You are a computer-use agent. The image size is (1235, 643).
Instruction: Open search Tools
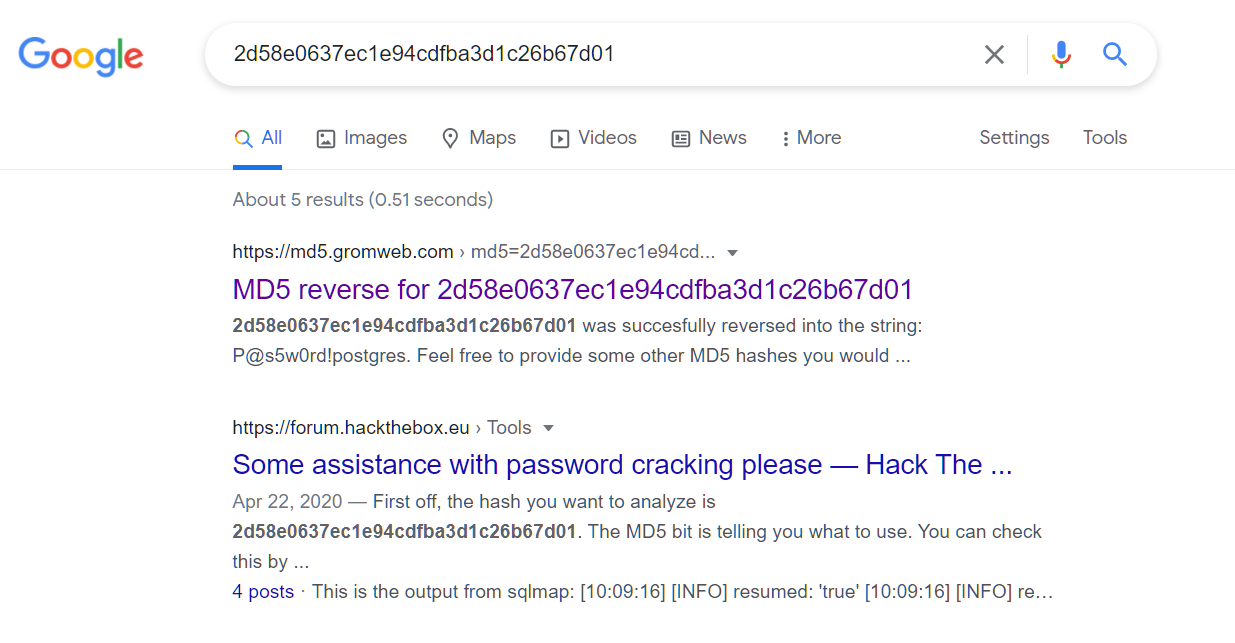coord(1104,138)
